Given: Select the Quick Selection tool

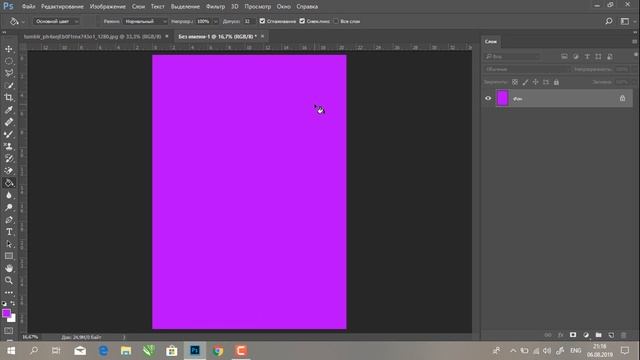Looking at the screenshot, I should point(9,85).
